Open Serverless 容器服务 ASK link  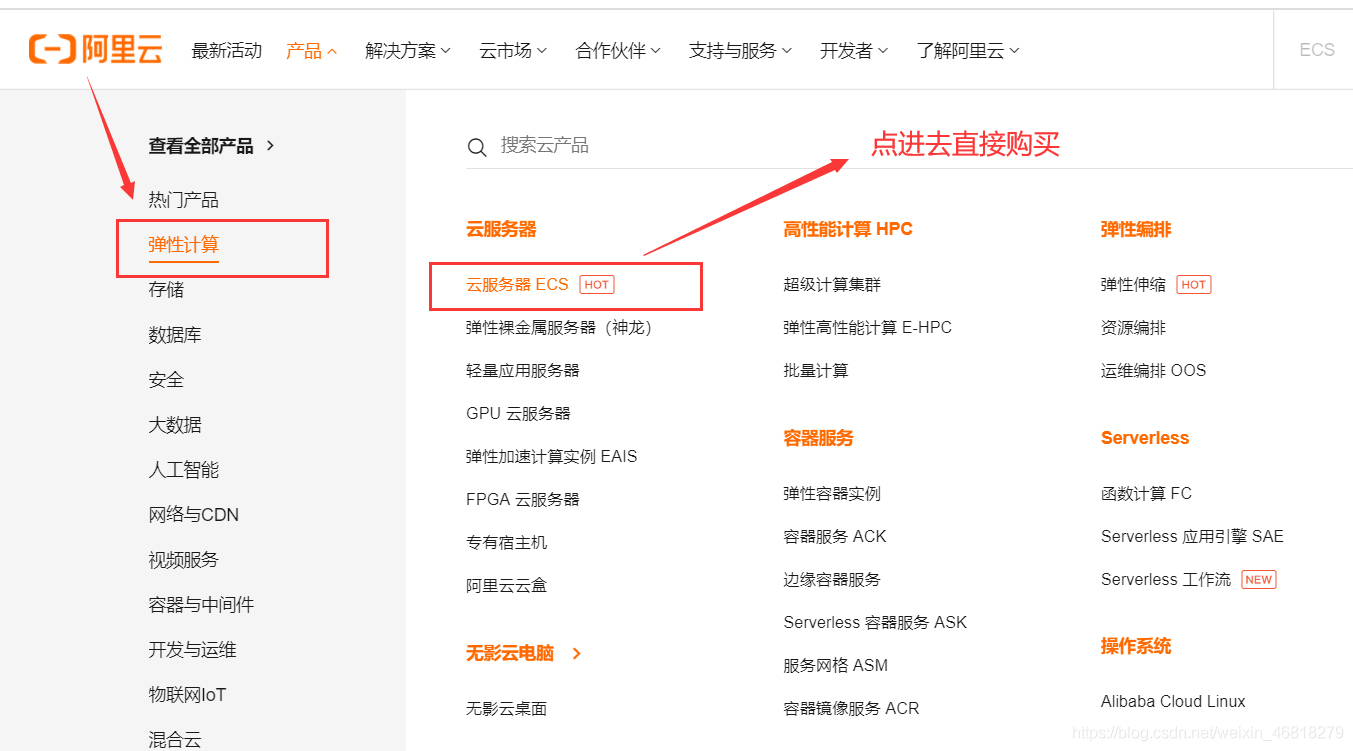(875, 623)
